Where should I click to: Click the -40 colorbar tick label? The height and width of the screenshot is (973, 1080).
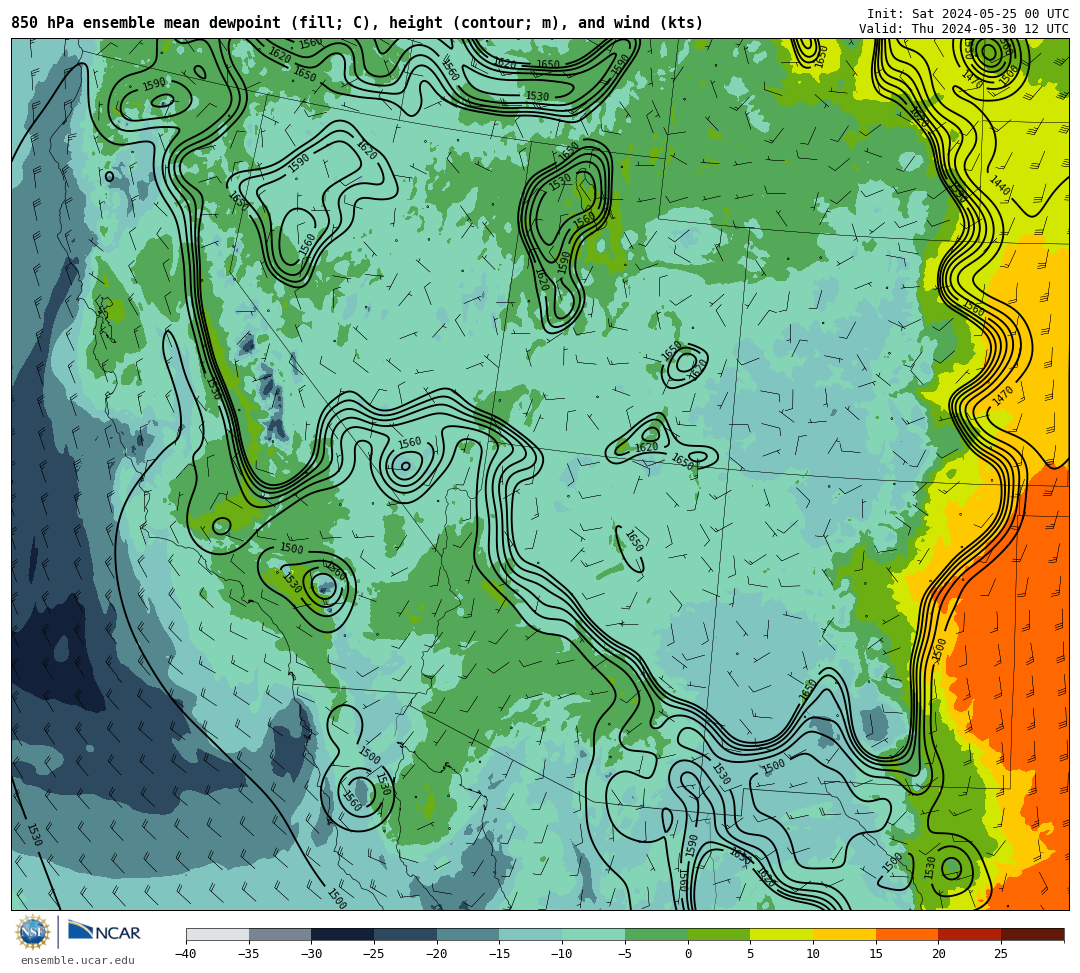click(x=186, y=954)
